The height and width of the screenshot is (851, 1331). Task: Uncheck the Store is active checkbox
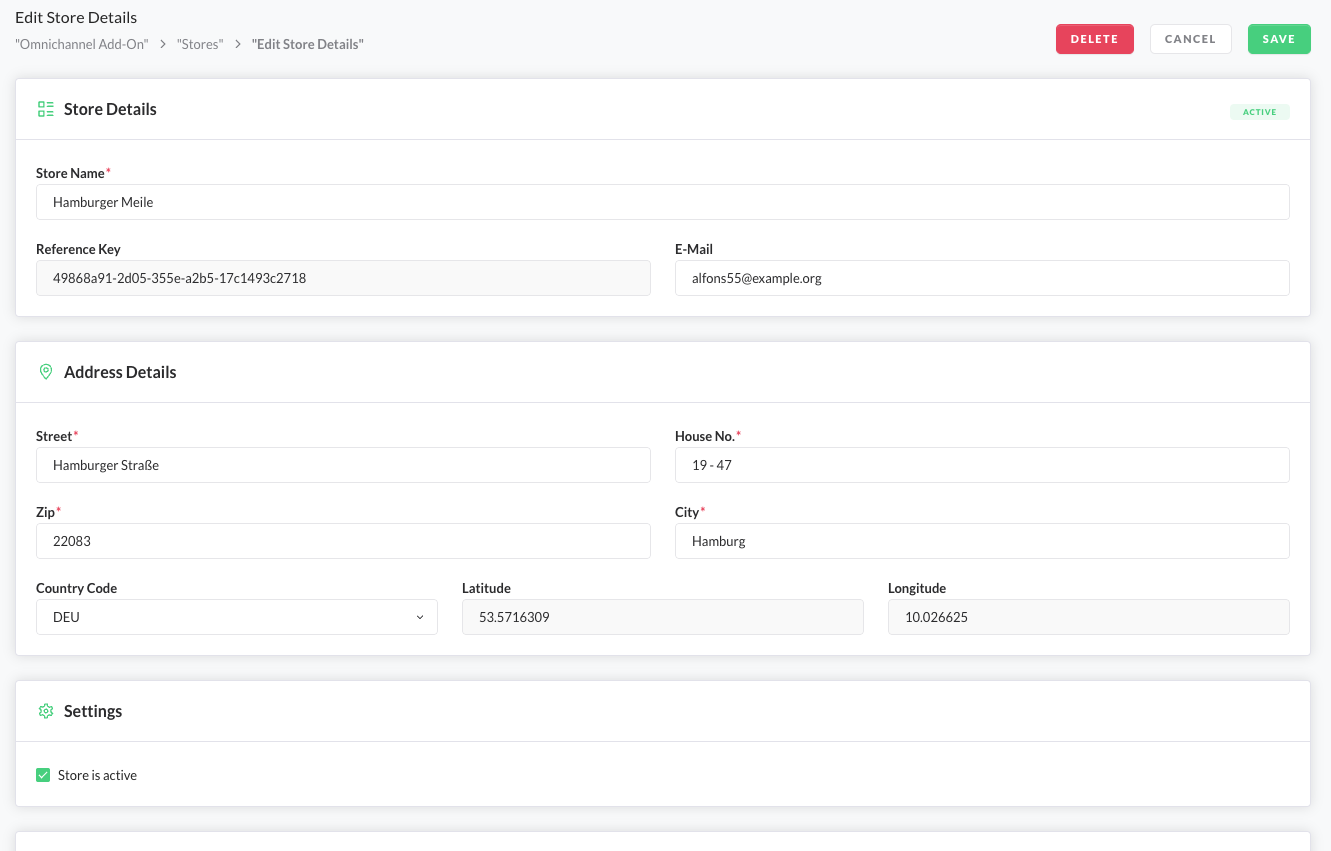pyautogui.click(x=43, y=775)
